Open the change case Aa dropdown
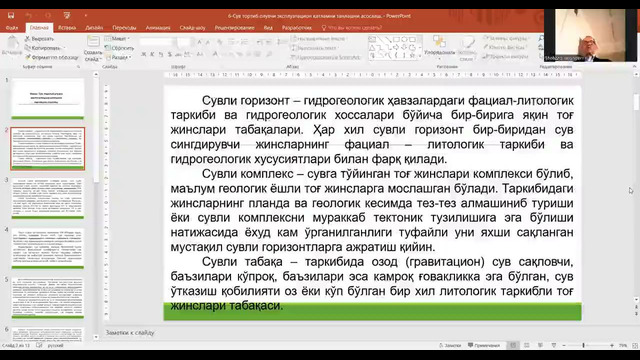640x360 pixels. click(x=200, y=54)
